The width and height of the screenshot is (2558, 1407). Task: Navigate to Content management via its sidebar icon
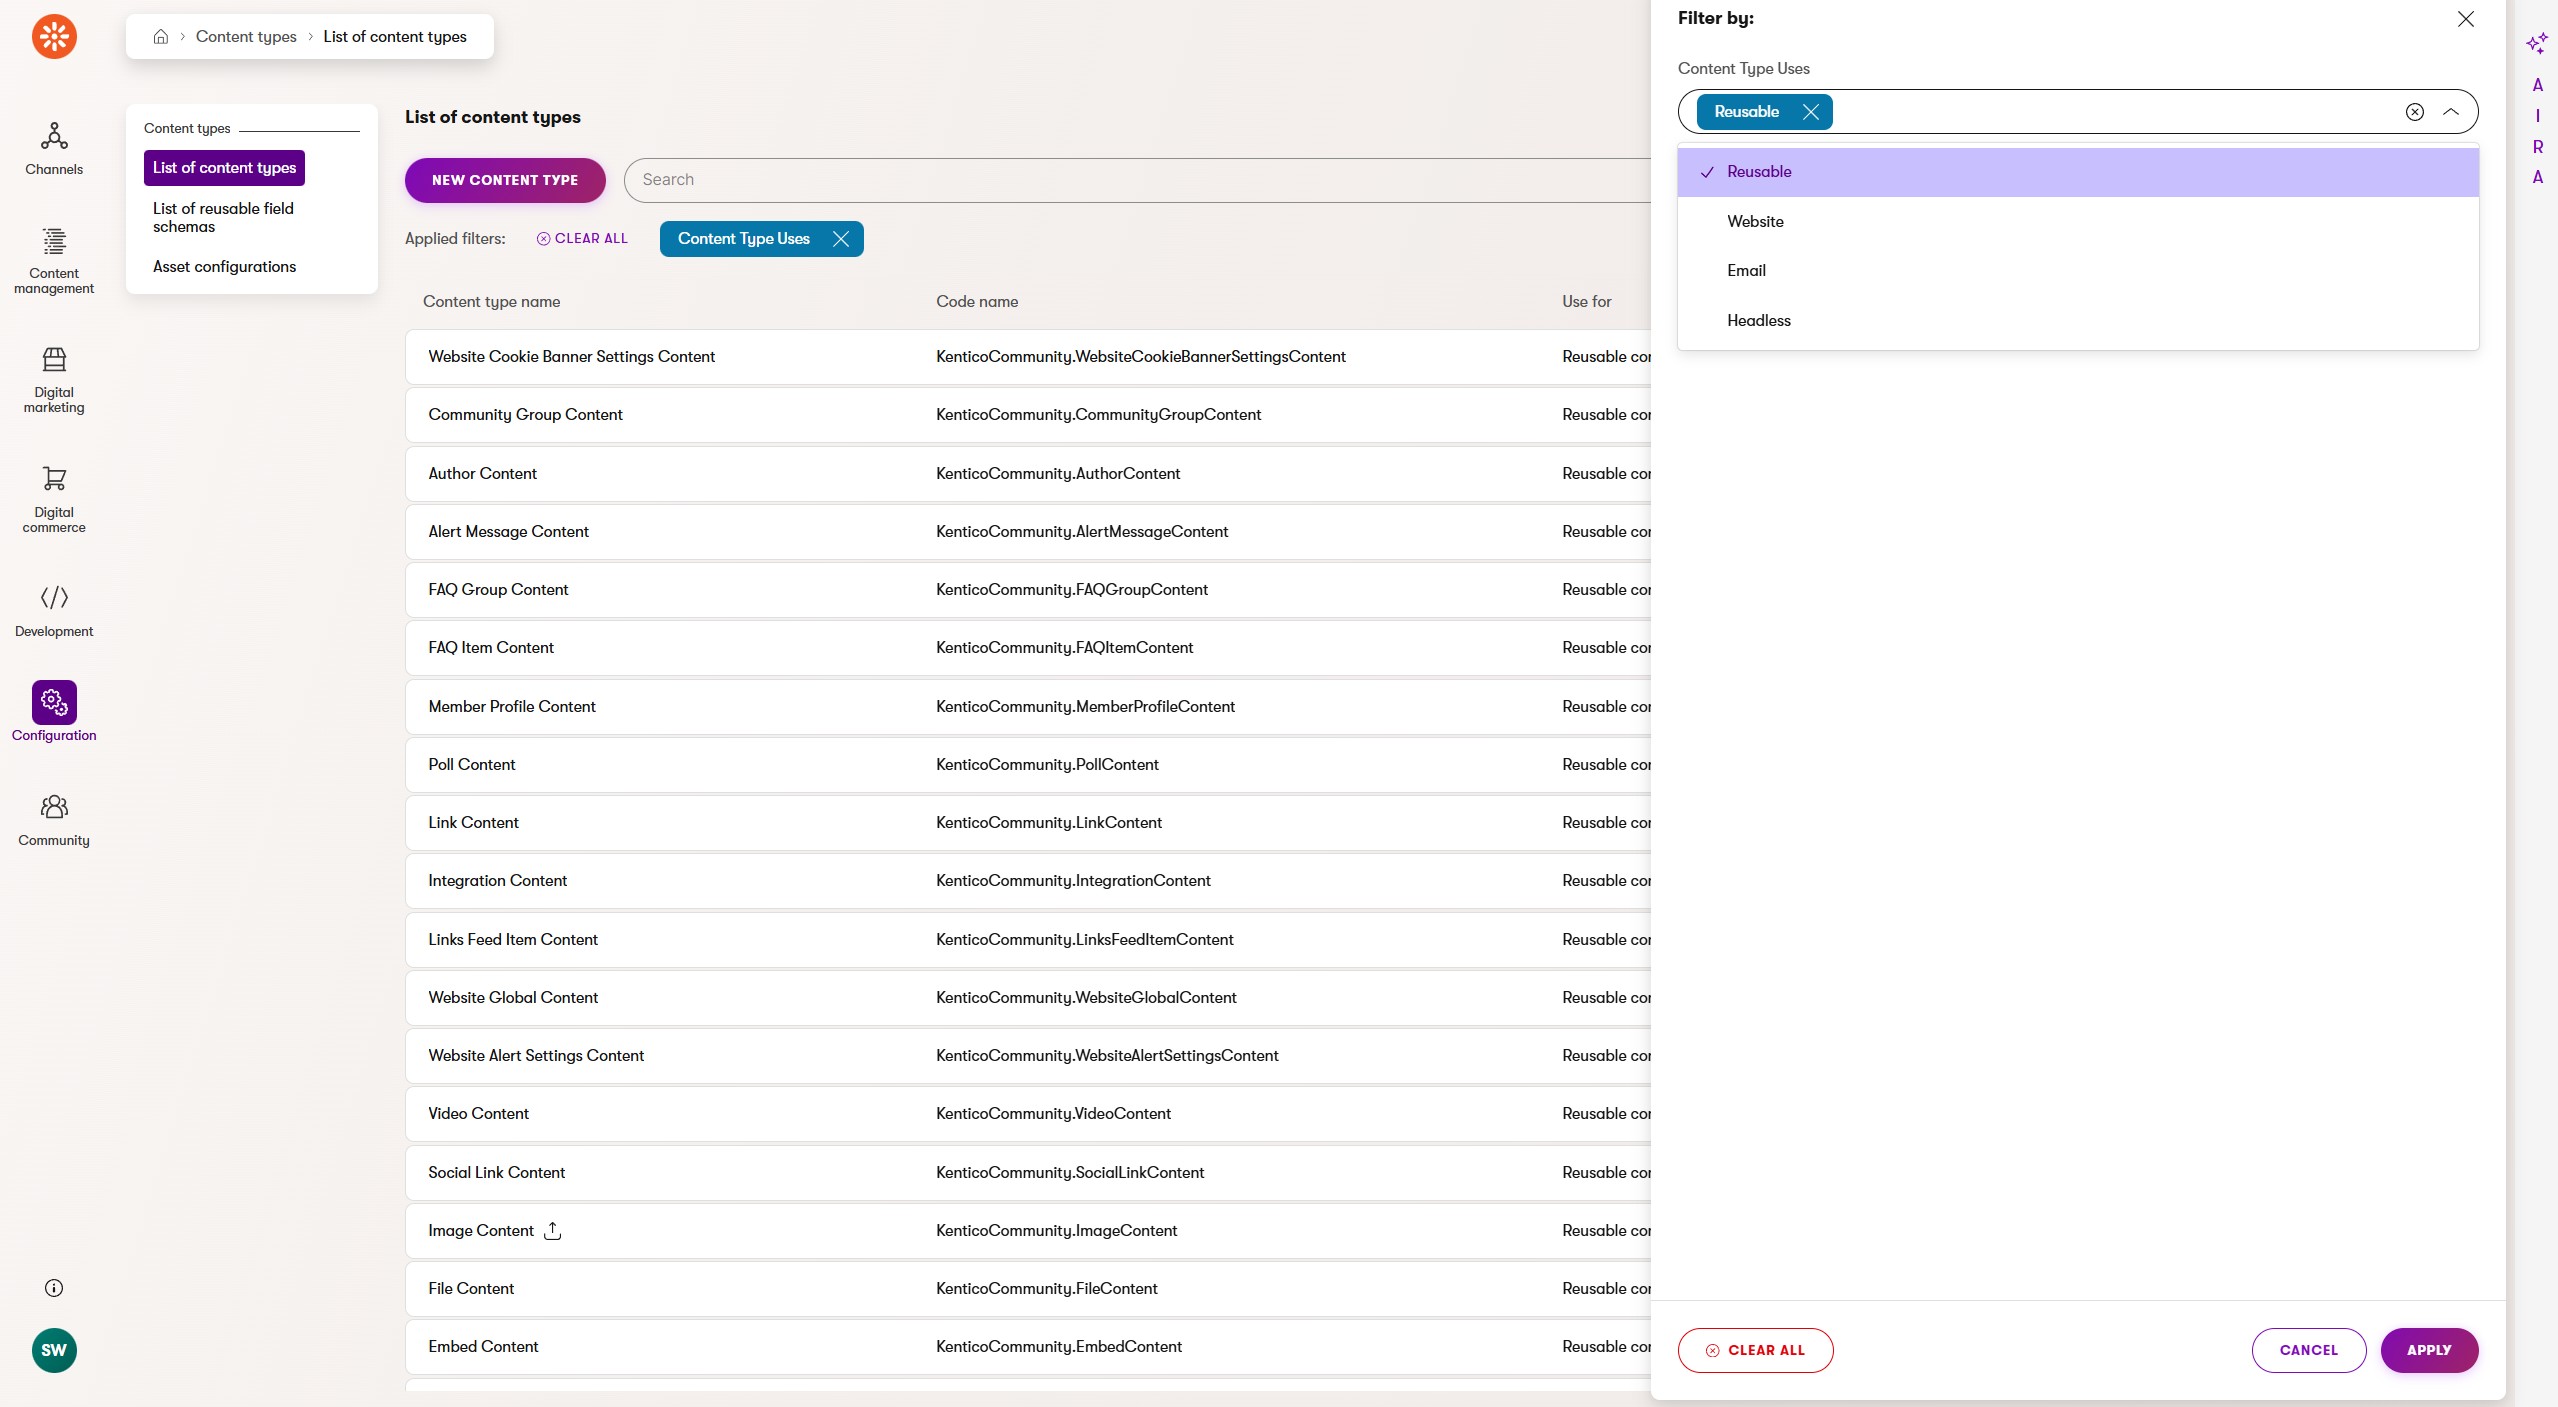[x=54, y=260]
